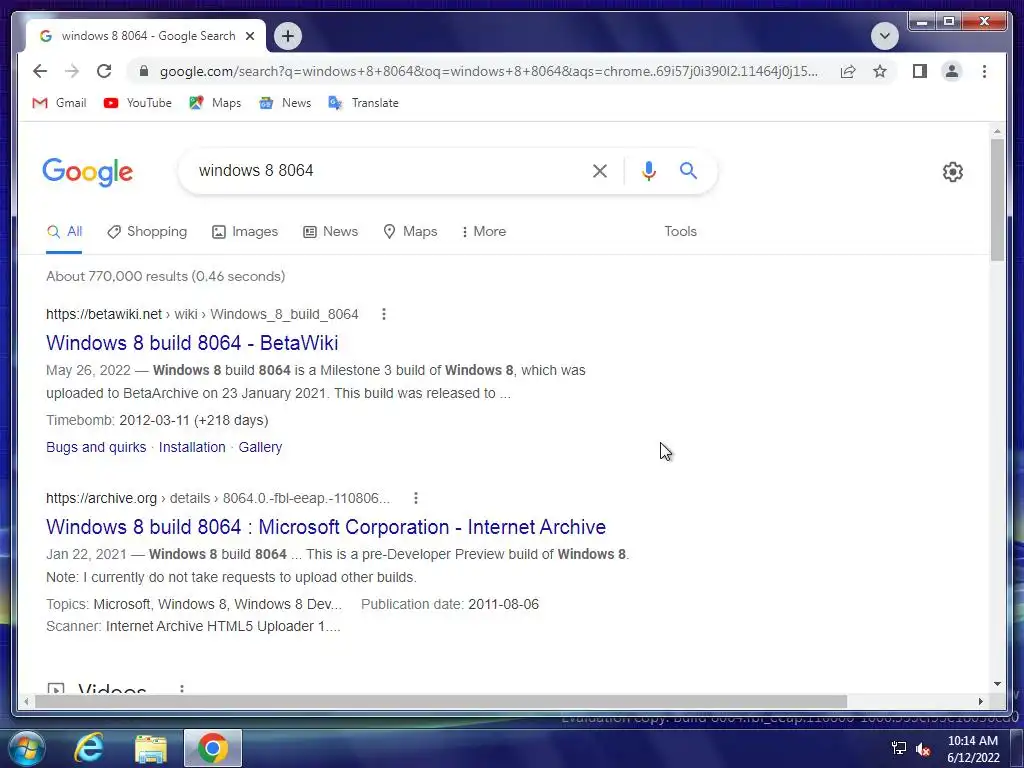The width and height of the screenshot is (1024, 768).
Task: Click the Chrome profile avatar icon
Action: pyautogui.click(x=952, y=71)
